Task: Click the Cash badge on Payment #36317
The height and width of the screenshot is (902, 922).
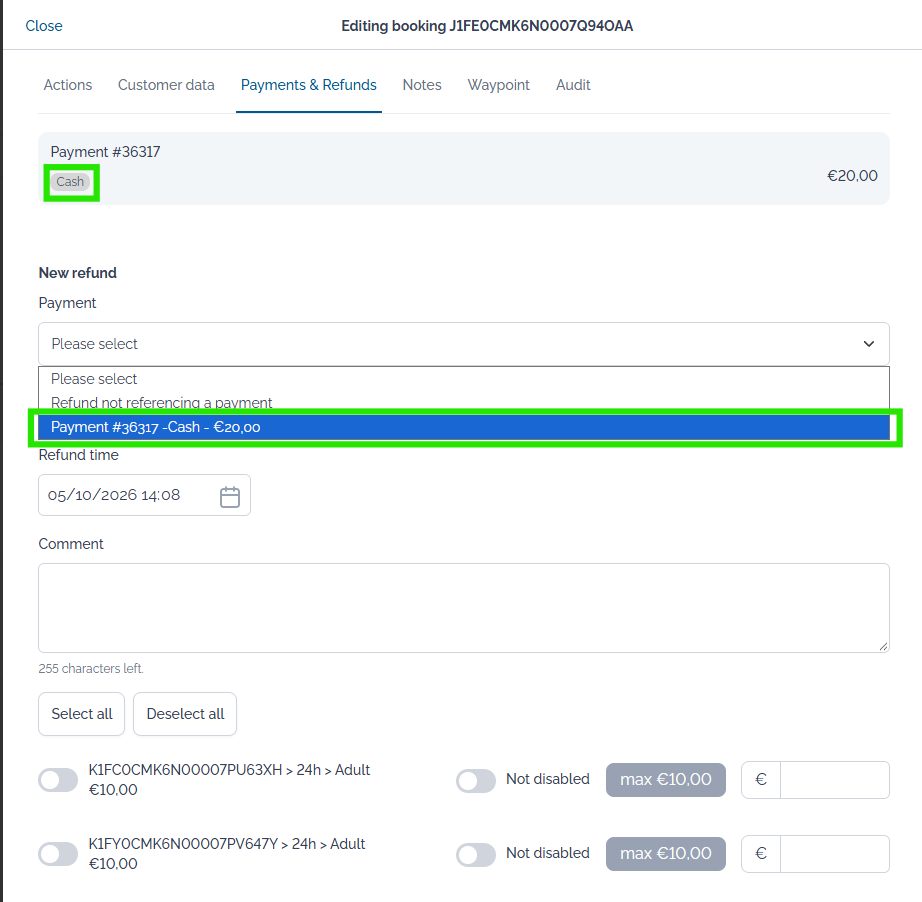Action: pyautogui.click(x=71, y=182)
